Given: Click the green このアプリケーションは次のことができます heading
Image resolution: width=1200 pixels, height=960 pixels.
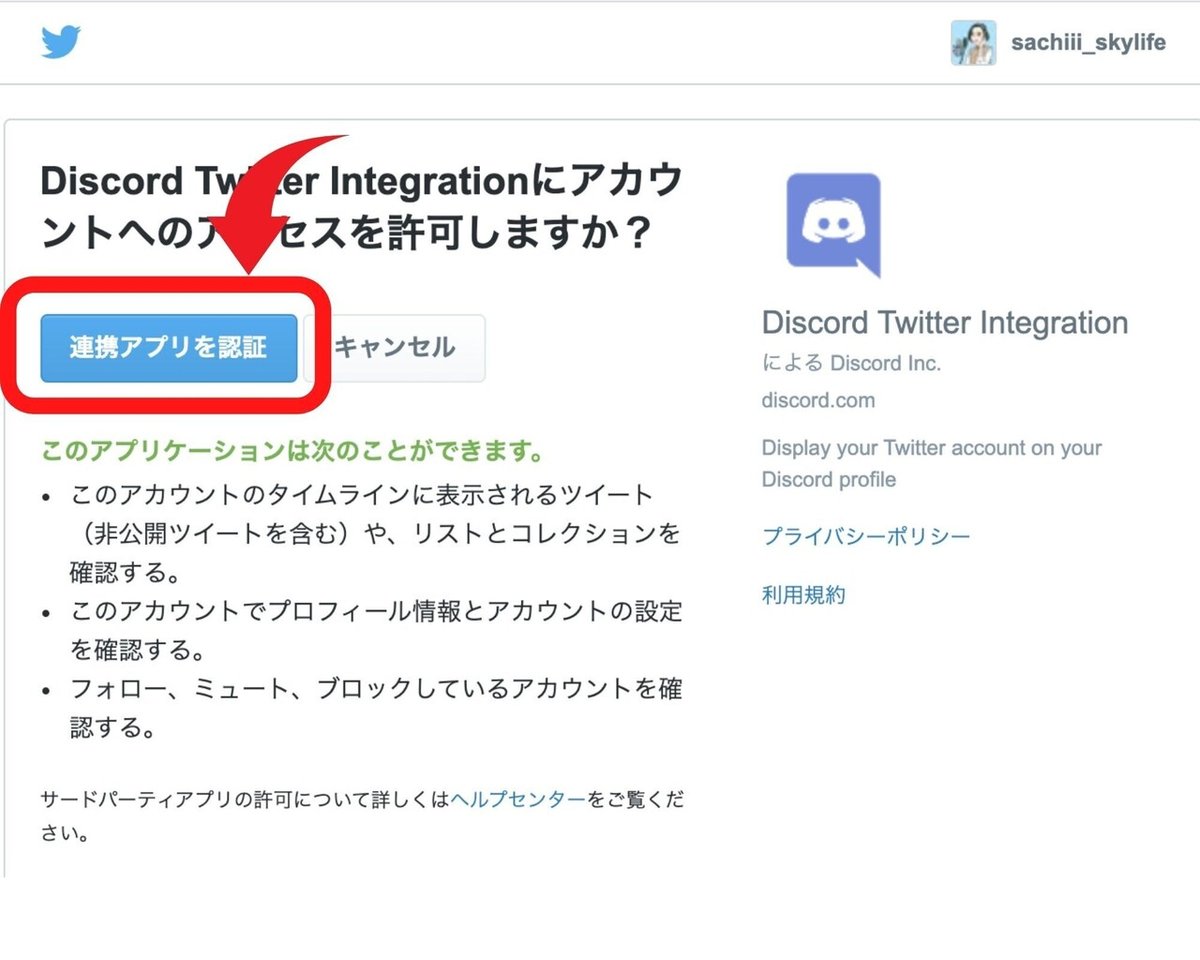Looking at the screenshot, I should pos(293,451).
